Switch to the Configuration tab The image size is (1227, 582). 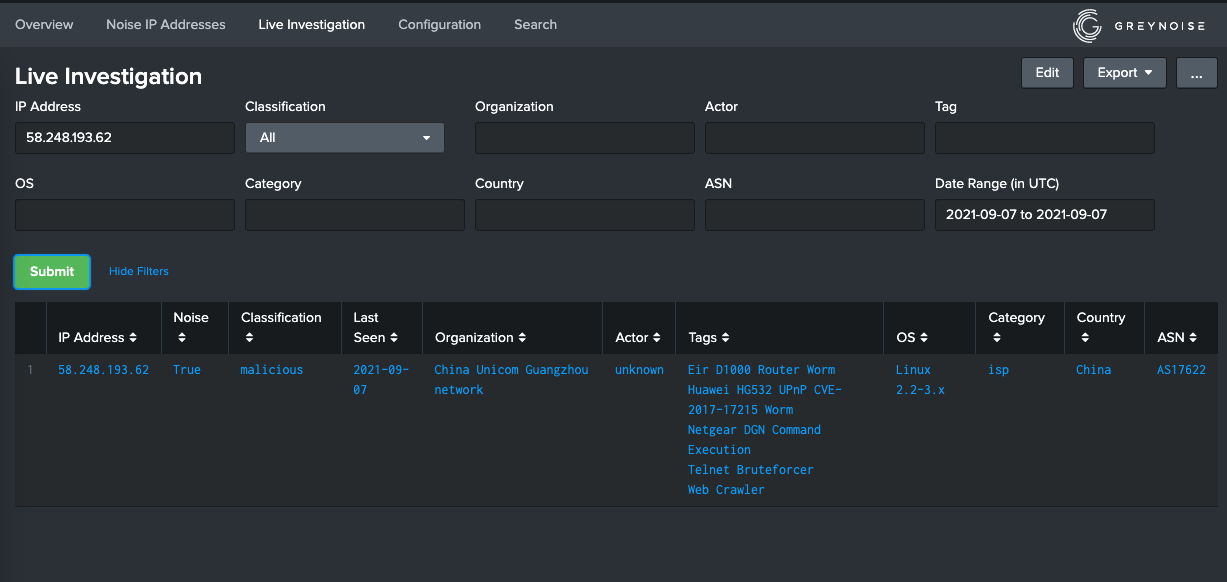tap(440, 24)
